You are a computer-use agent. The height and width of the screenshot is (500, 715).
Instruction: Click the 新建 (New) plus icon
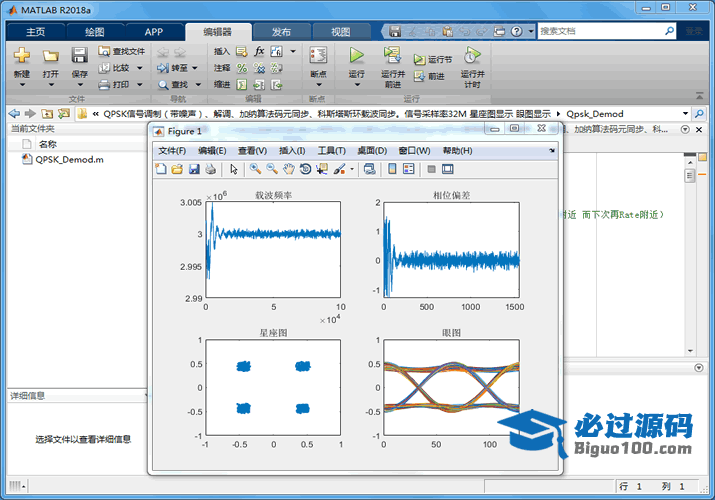tap(21, 56)
